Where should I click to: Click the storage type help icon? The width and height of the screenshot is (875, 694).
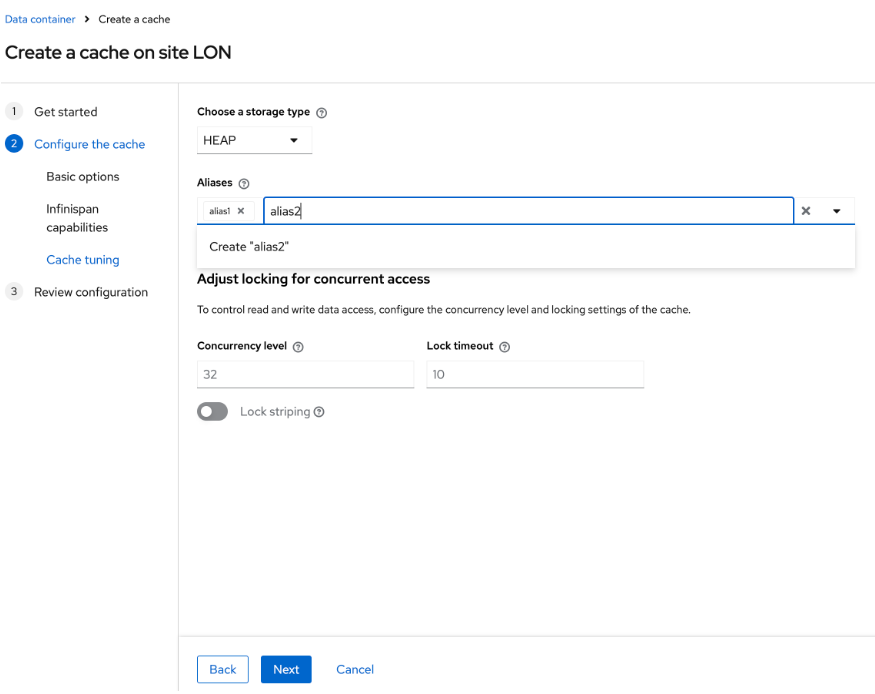pos(321,113)
